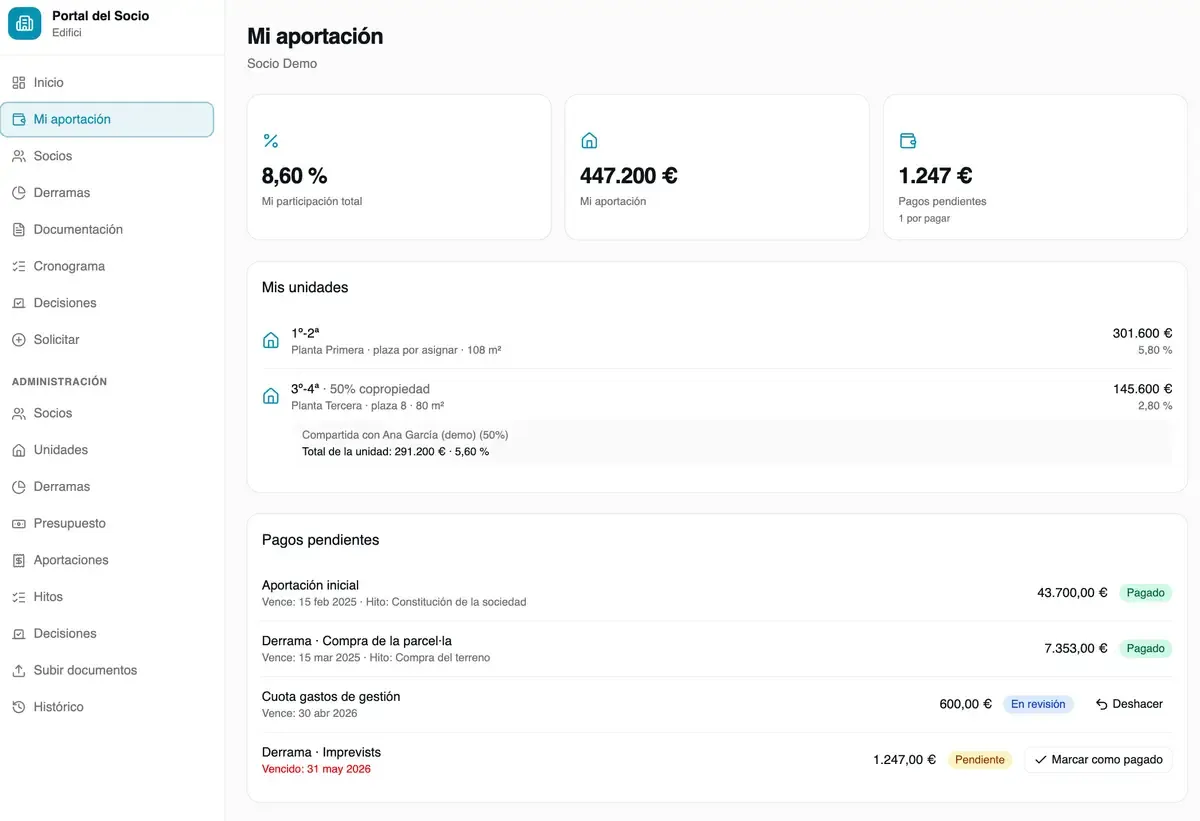
Task: Click the pie chart icon beside Derramas under Socios
Action: tap(18, 193)
